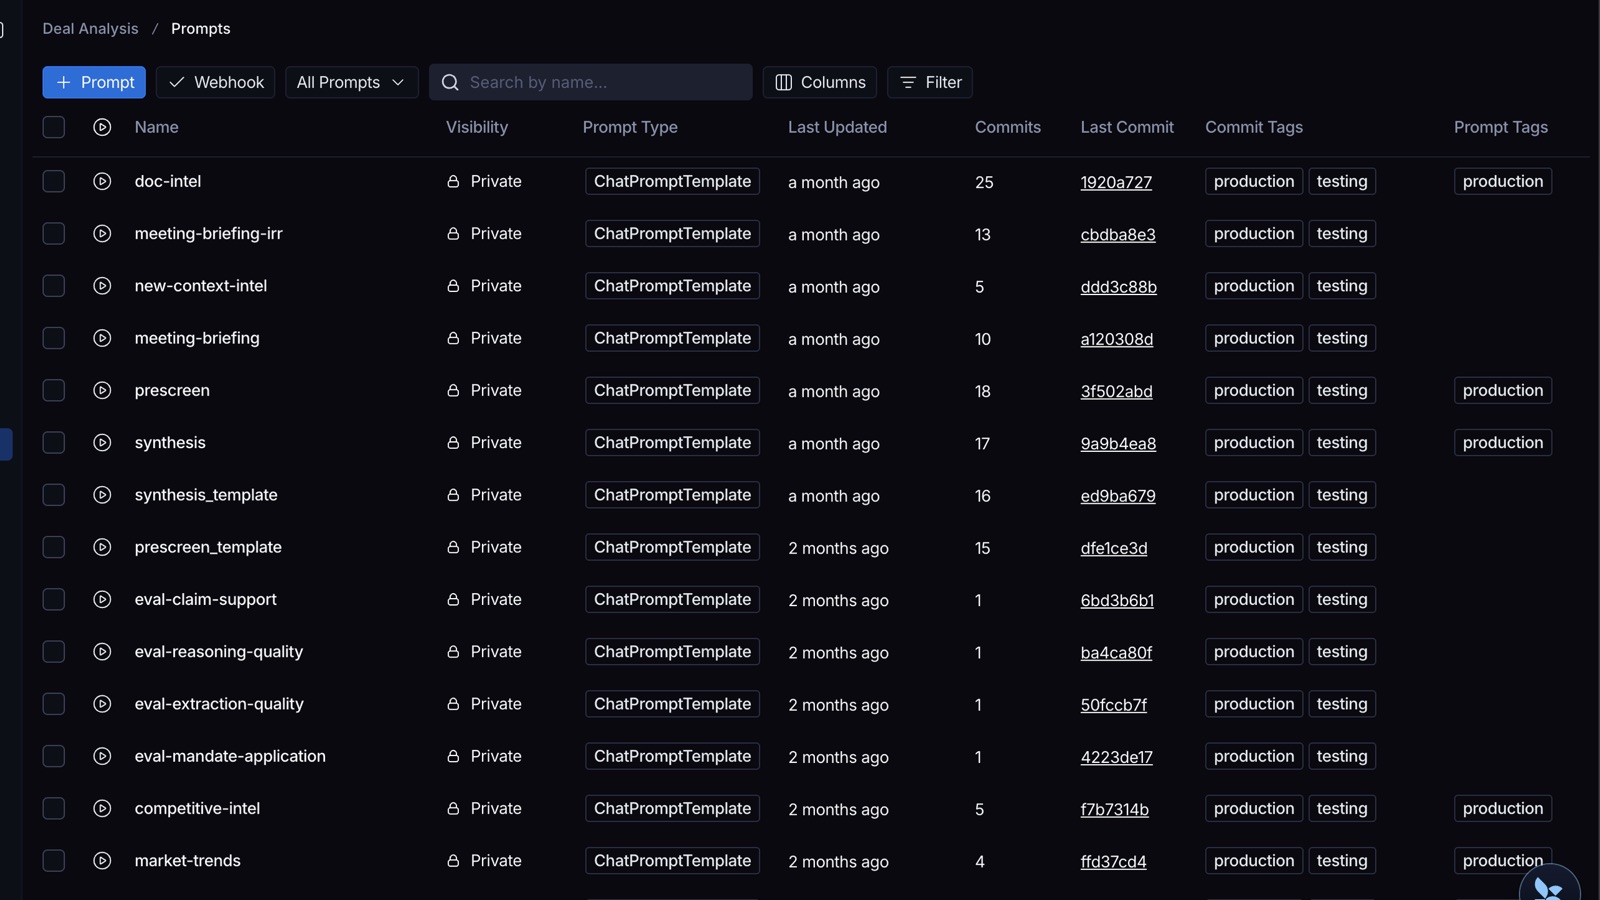Click the lock icon in doc-intel row
Viewport: 1600px width, 900px height.
[x=453, y=181]
